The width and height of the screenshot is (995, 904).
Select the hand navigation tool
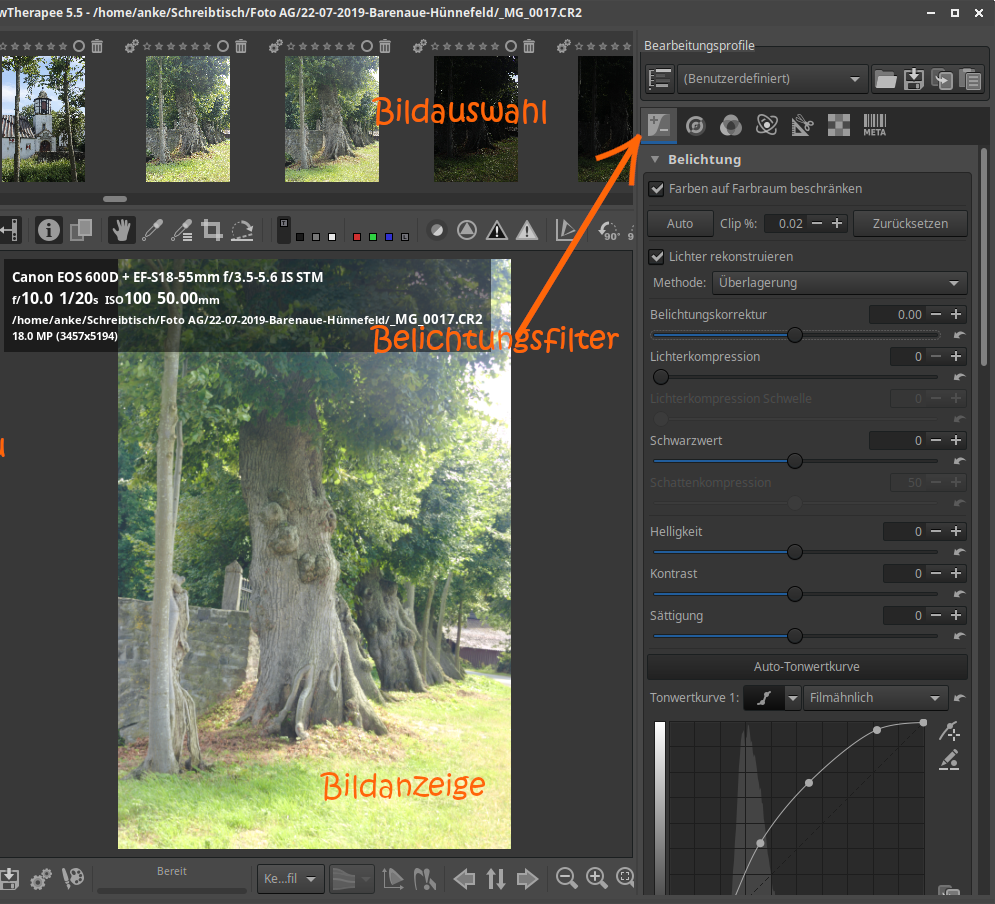(122, 231)
